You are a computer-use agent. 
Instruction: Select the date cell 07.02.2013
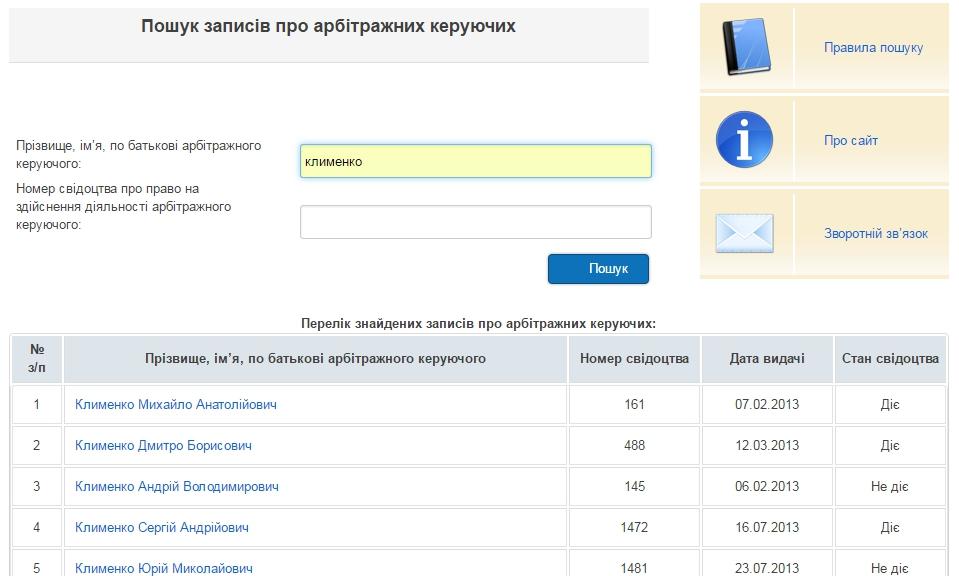(x=767, y=405)
